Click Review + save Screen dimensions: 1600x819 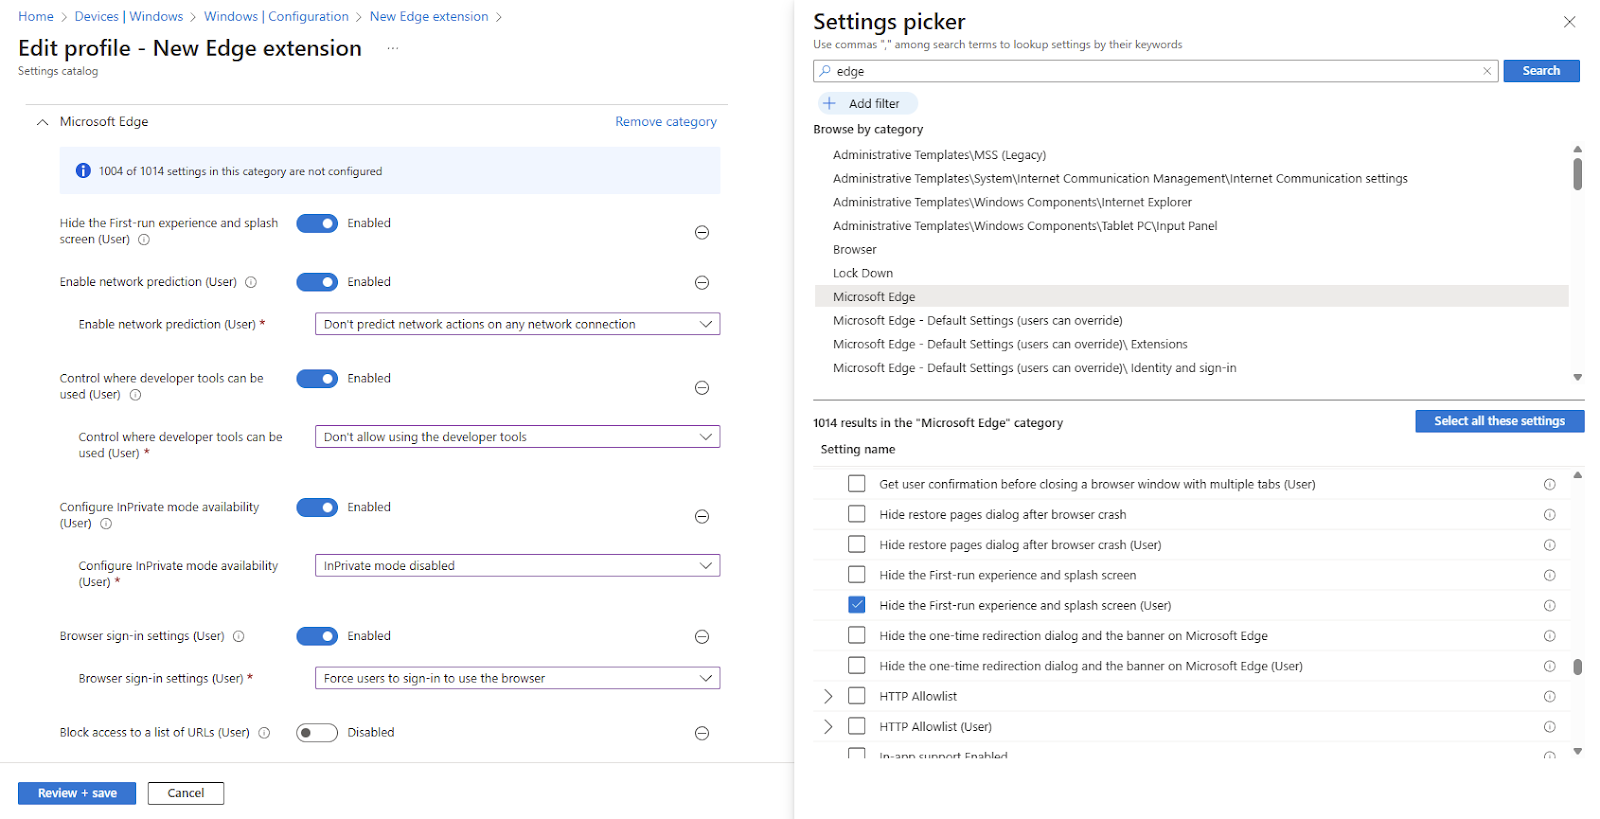pos(77,793)
